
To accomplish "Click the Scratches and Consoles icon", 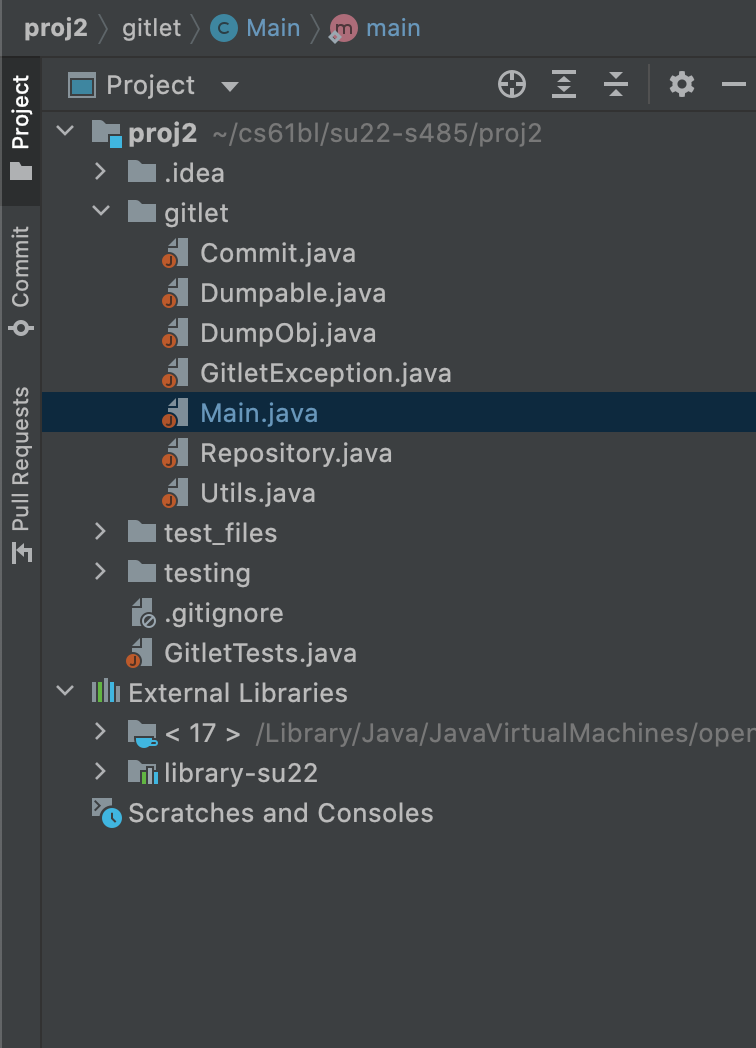I will pos(106,813).
